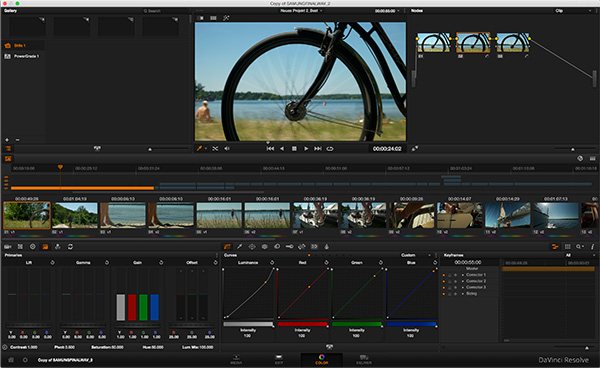Expand the Sizing keyframe track

(x=463, y=294)
